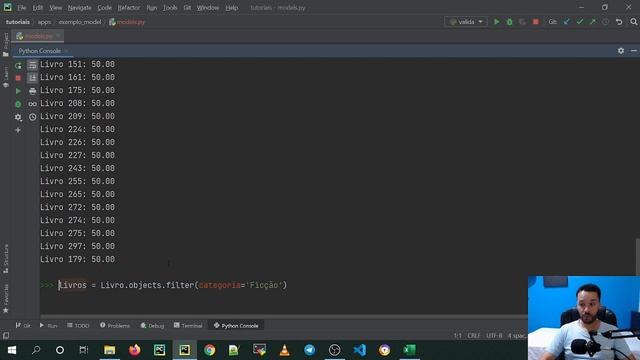The width and height of the screenshot is (640, 360).
Task: Open the Navigate menu
Action: pos(80,7)
